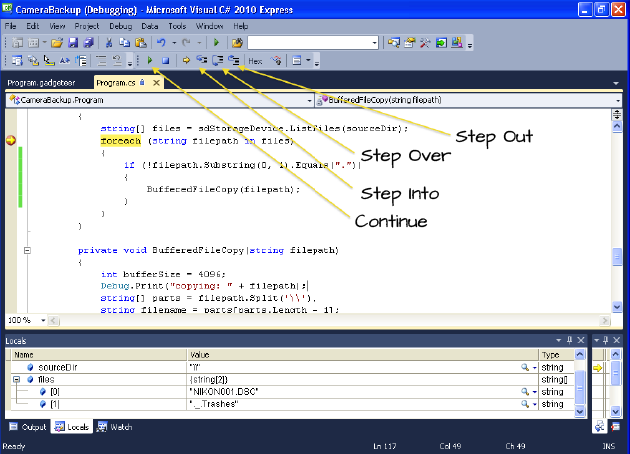Collapse the files node in Locals
630x454 pixels.
click(x=16, y=379)
